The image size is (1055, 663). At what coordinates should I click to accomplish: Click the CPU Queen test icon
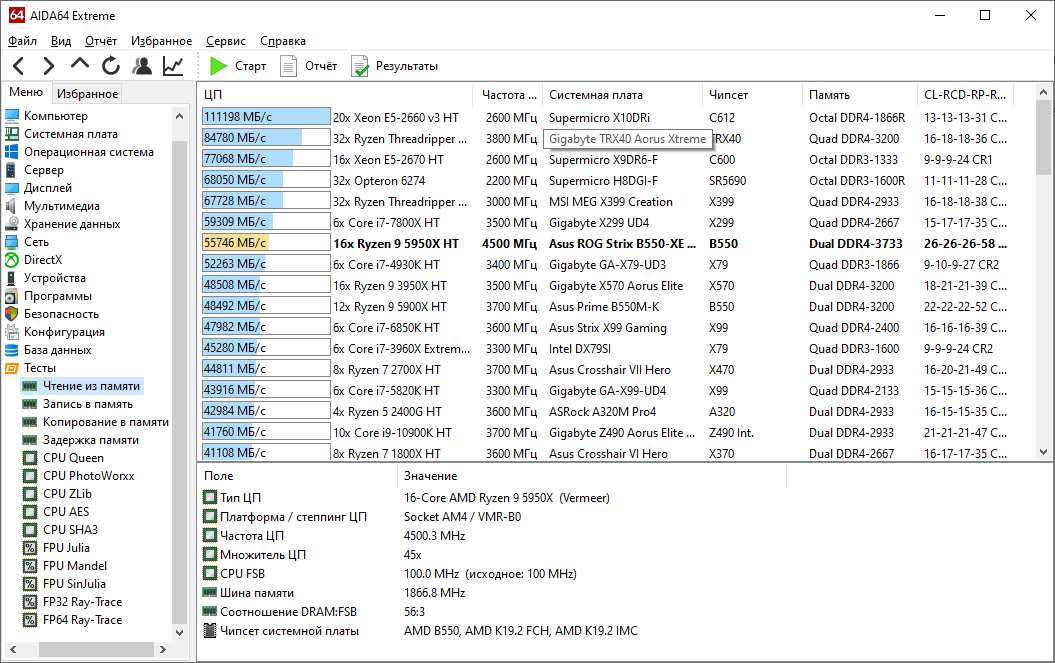pos(30,458)
